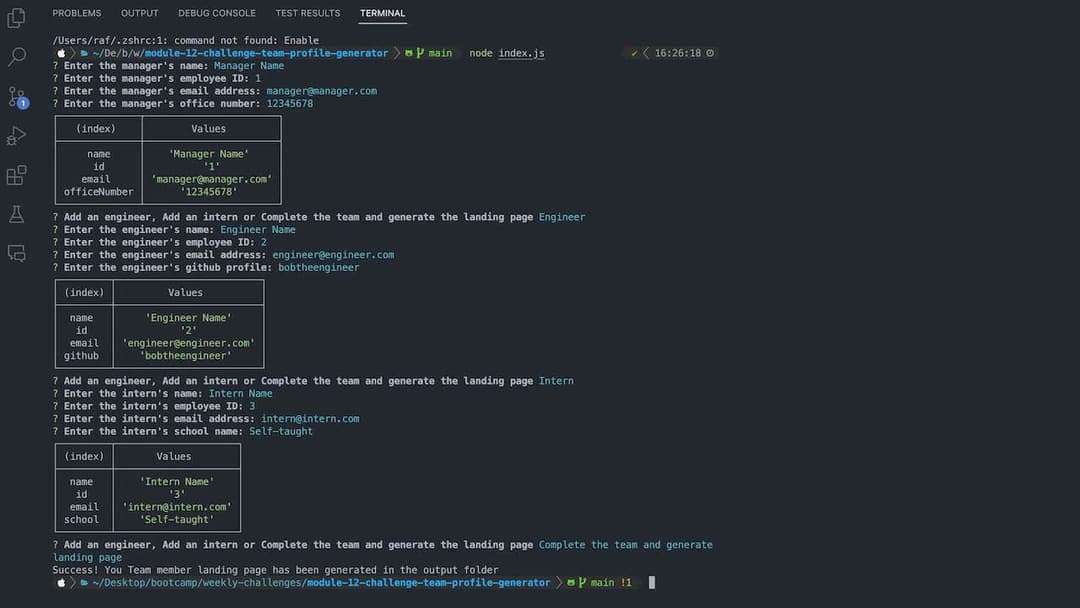Open the Run and Debug view
This screenshot has width=1080, height=608.
16,136
